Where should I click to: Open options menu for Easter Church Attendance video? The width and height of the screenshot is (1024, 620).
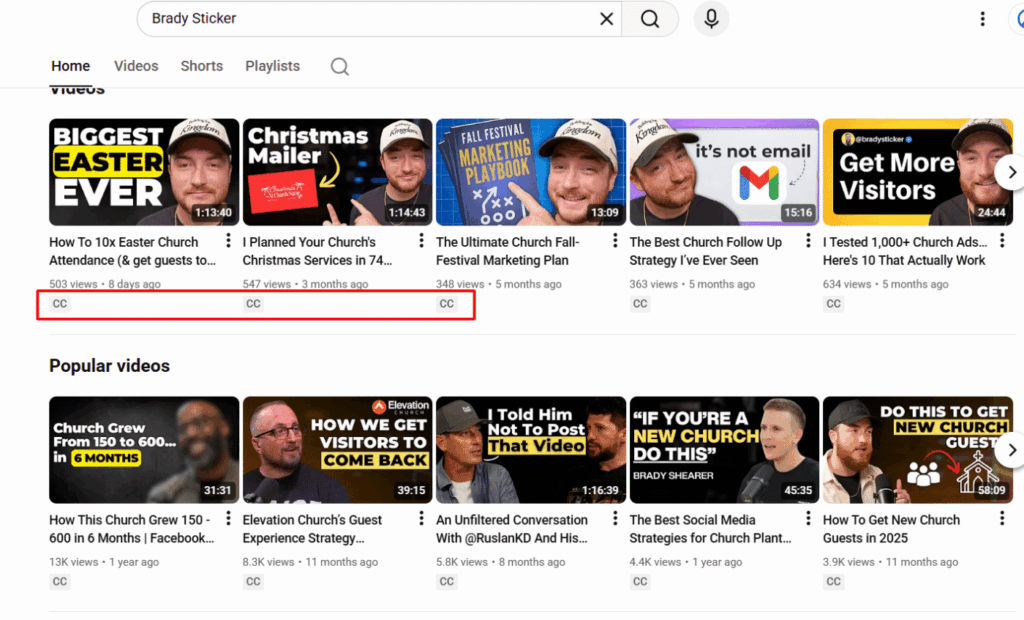click(229, 242)
